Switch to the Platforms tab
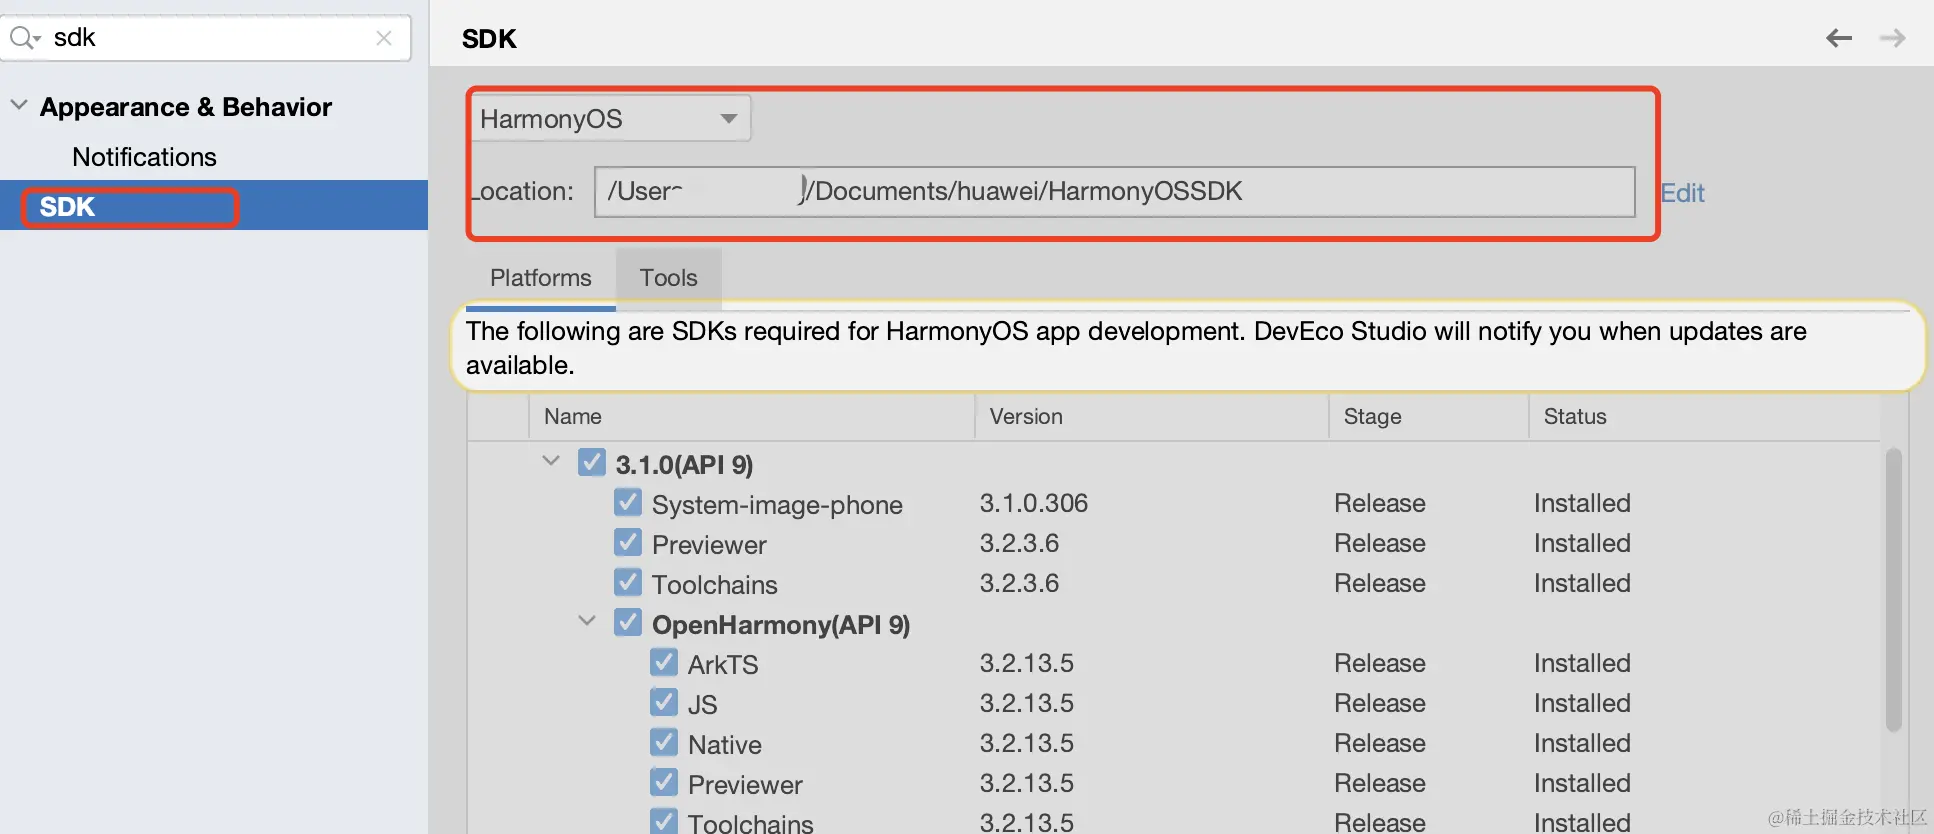The image size is (1934, 834). [x=541, y=278]
